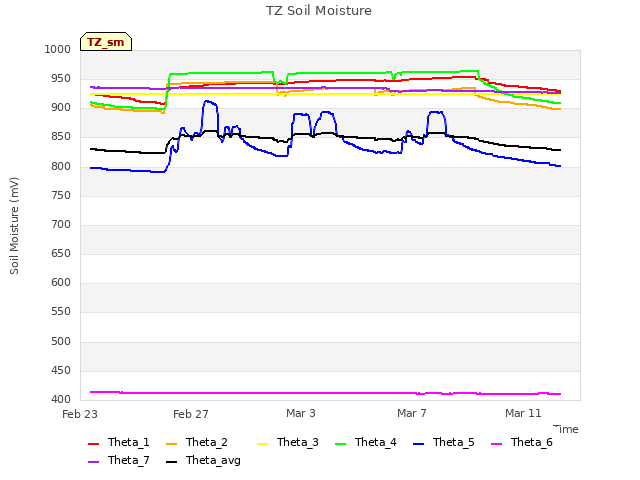This screenshot has width=640, height=480.
Task: Toggle Theta_7 legend entry
Action: [x=119, y=460]
